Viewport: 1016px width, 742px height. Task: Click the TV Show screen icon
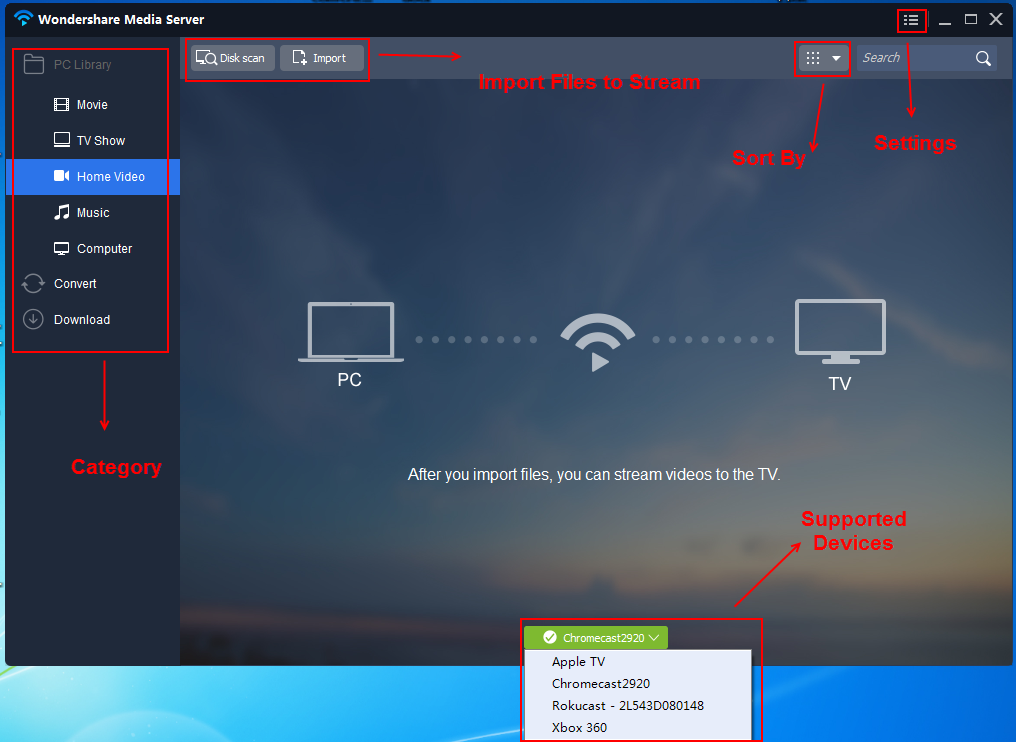(x=62, y=140)
